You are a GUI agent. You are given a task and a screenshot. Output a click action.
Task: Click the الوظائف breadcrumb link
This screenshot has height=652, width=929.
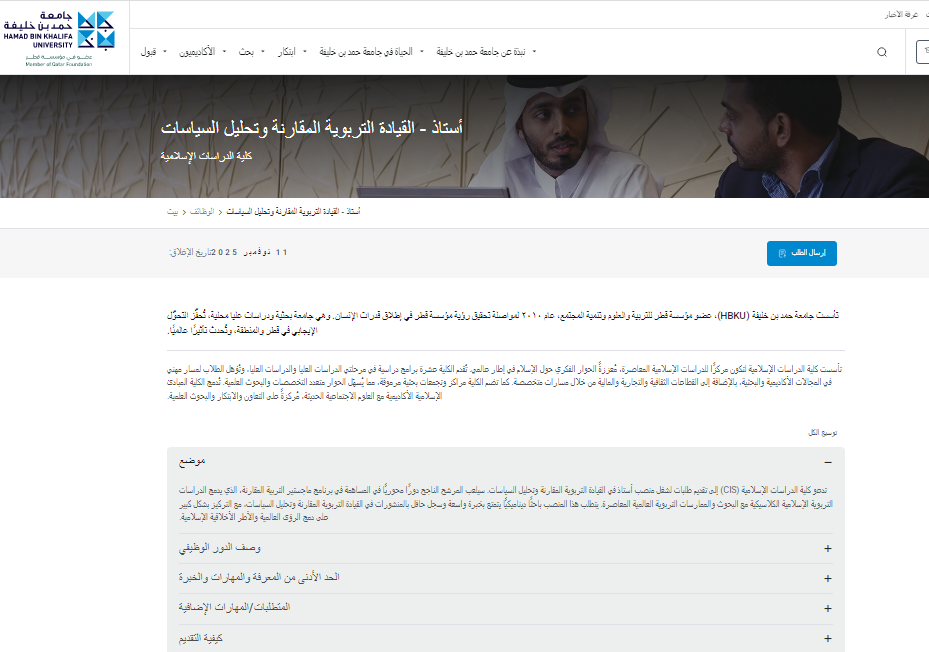[203, 212]
